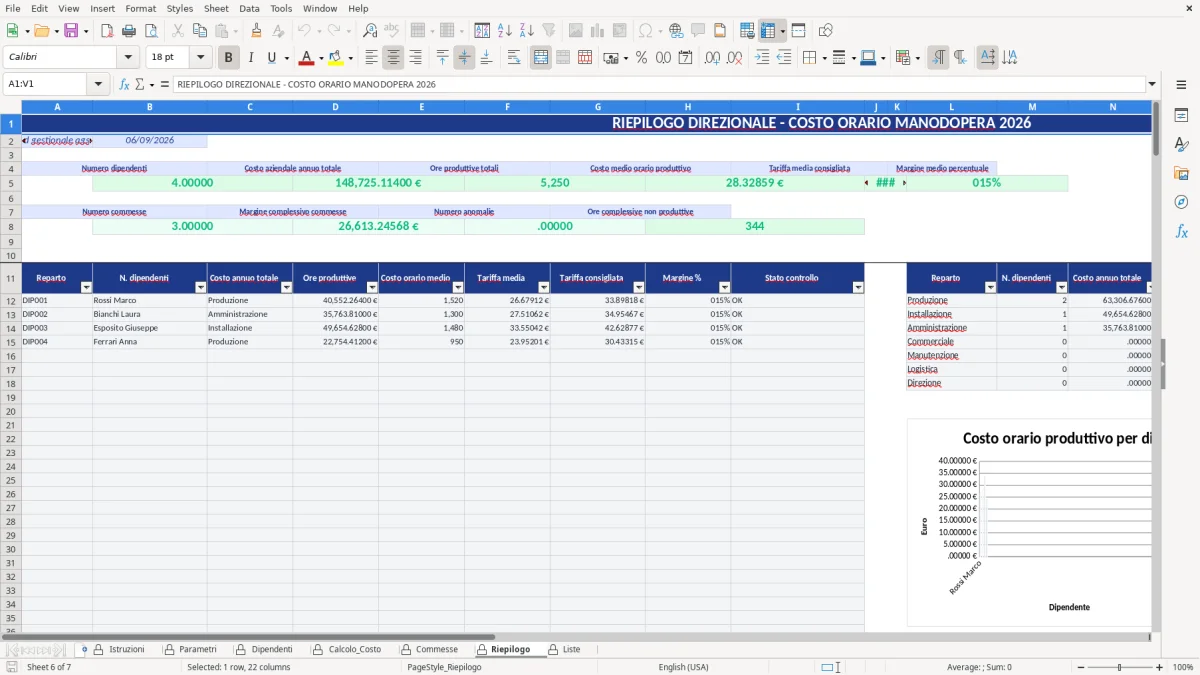Select the Clone Formatting paintbrush

coord(257,31)
